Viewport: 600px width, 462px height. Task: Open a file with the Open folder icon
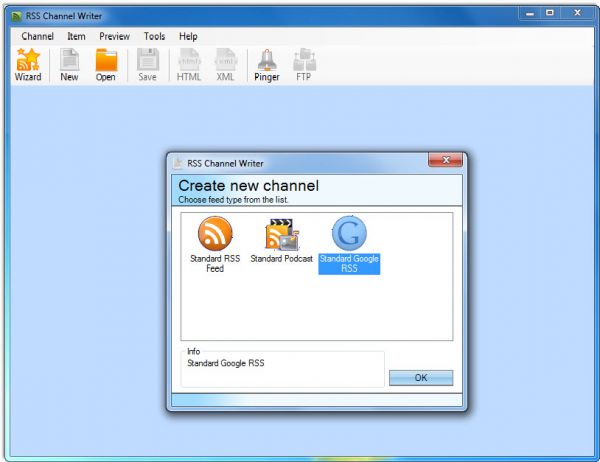click(106, 64)
